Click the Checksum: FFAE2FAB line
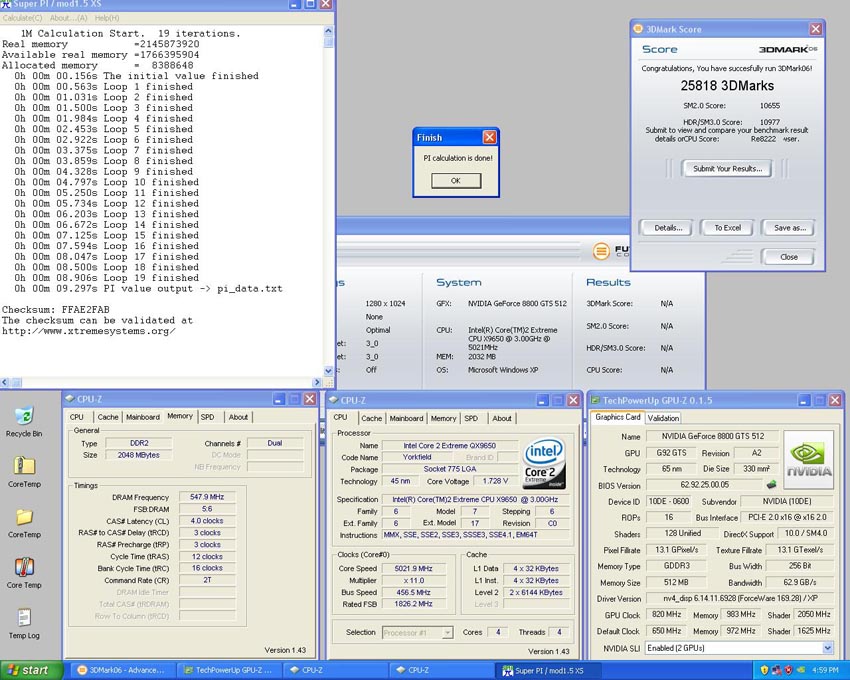 coord(56,310)
